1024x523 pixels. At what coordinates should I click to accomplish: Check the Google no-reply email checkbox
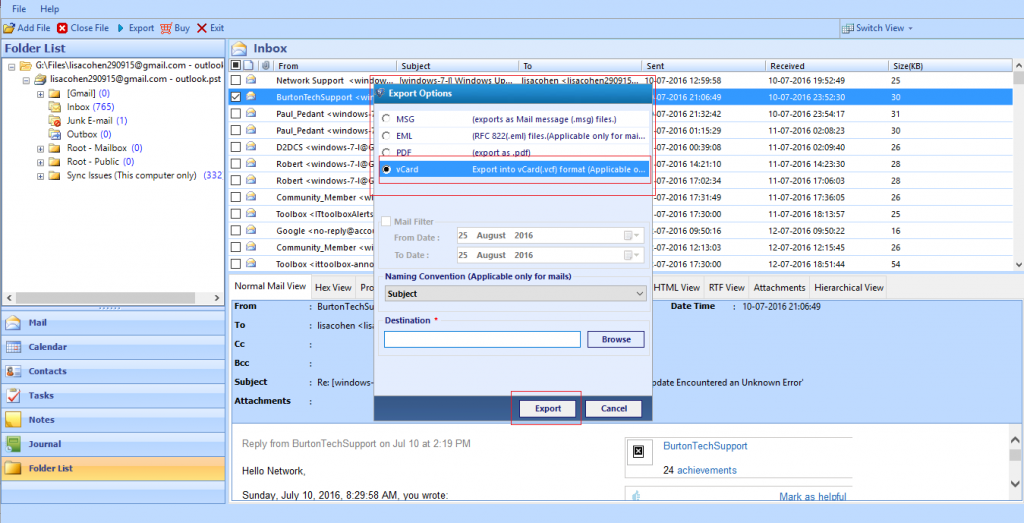point(236,230)
